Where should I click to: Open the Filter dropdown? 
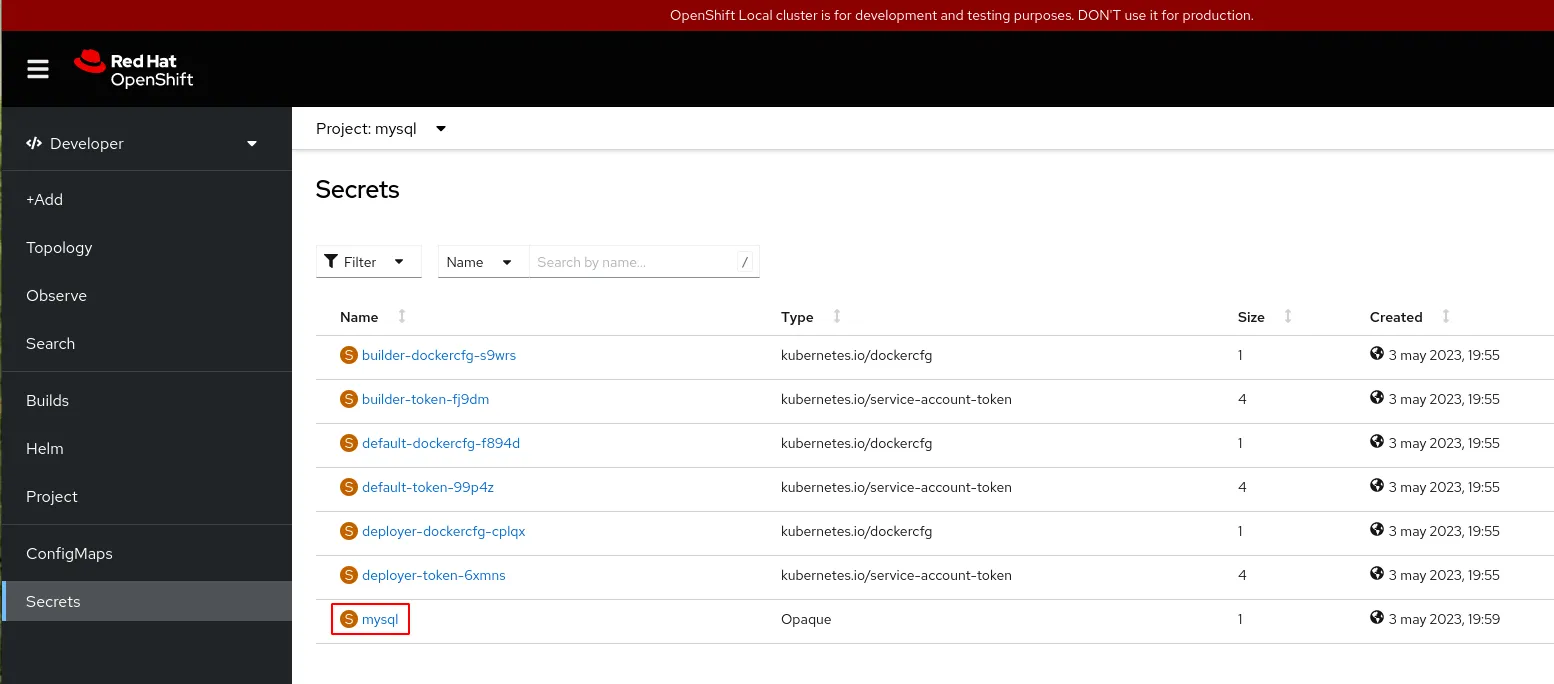pyautogui.click(x=368, y=262)
